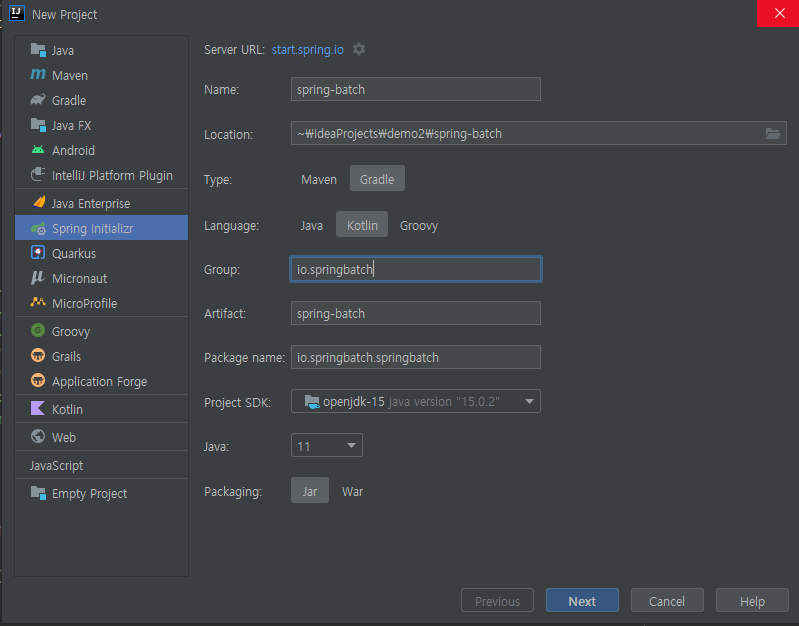Image resolution: width=799 pixels, height=626 pixels.
Task: Select JavaScript in the project list
Action: click(101, 465)
